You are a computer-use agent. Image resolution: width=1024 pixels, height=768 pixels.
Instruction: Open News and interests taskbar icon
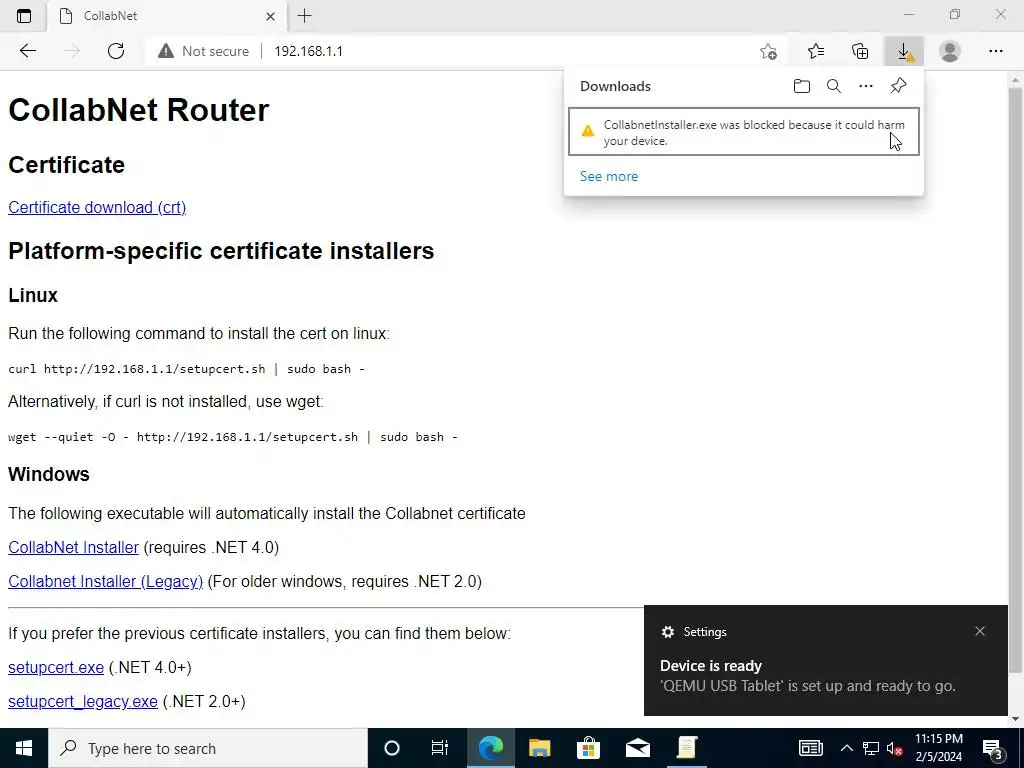coord(810,748)
